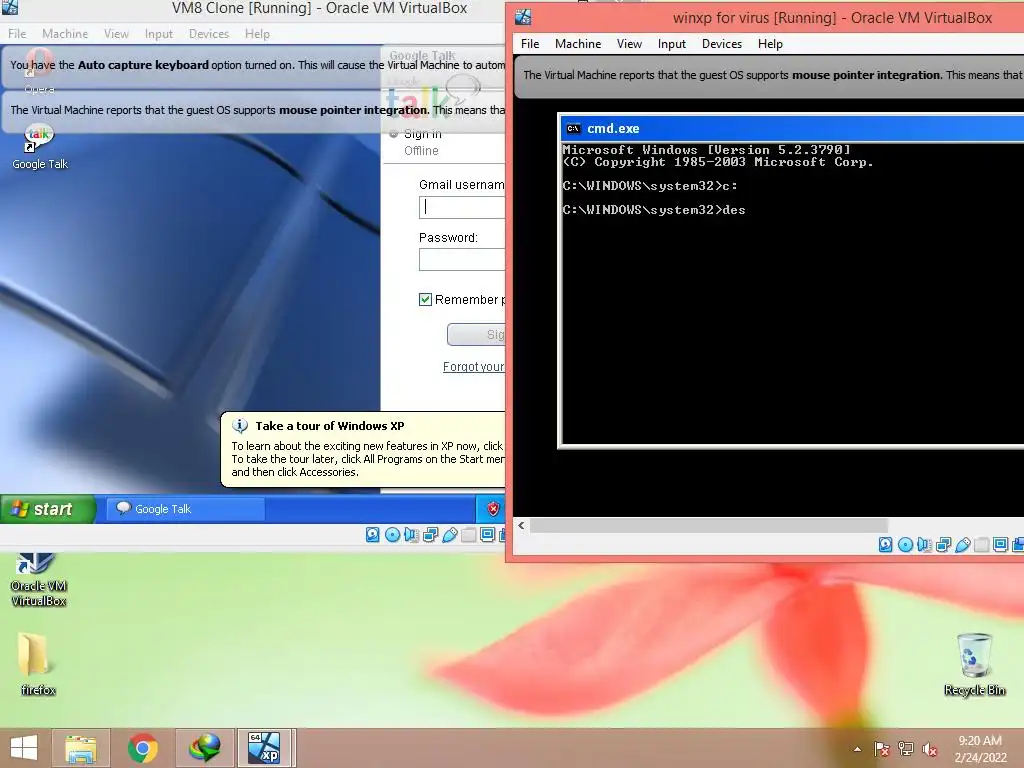Click Action Center flag tray icon
Screen dimensions: 1024x768
pos(882,748)
